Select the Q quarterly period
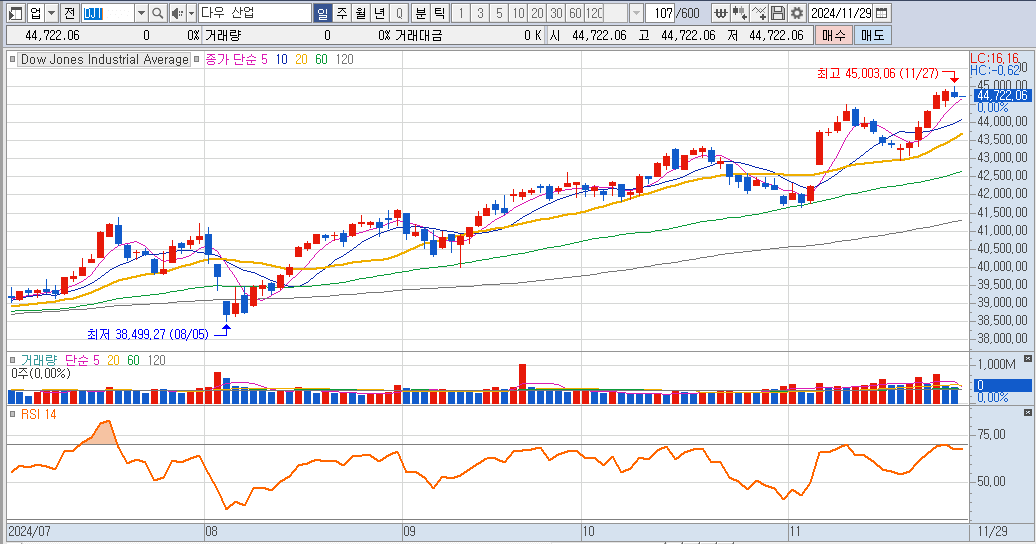1036x544 pixels. [399, 13]
